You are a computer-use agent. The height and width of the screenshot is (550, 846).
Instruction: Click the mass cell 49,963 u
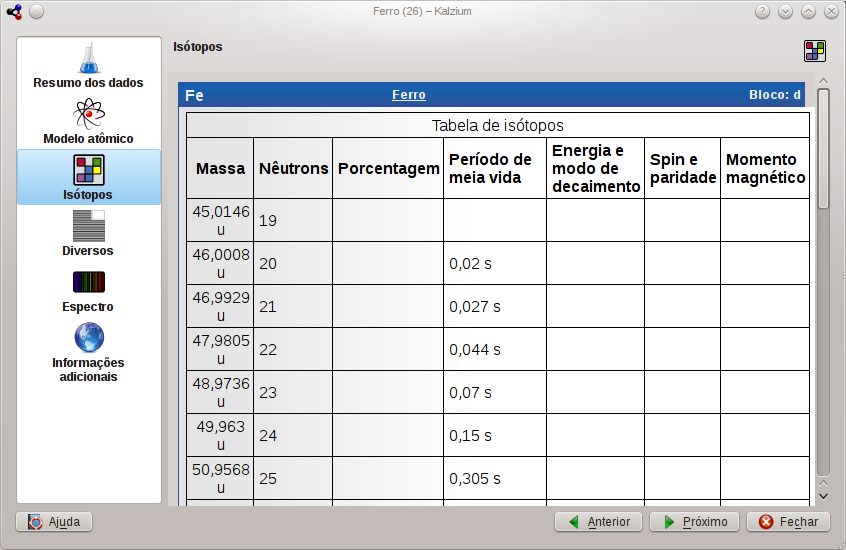[220, 435]
